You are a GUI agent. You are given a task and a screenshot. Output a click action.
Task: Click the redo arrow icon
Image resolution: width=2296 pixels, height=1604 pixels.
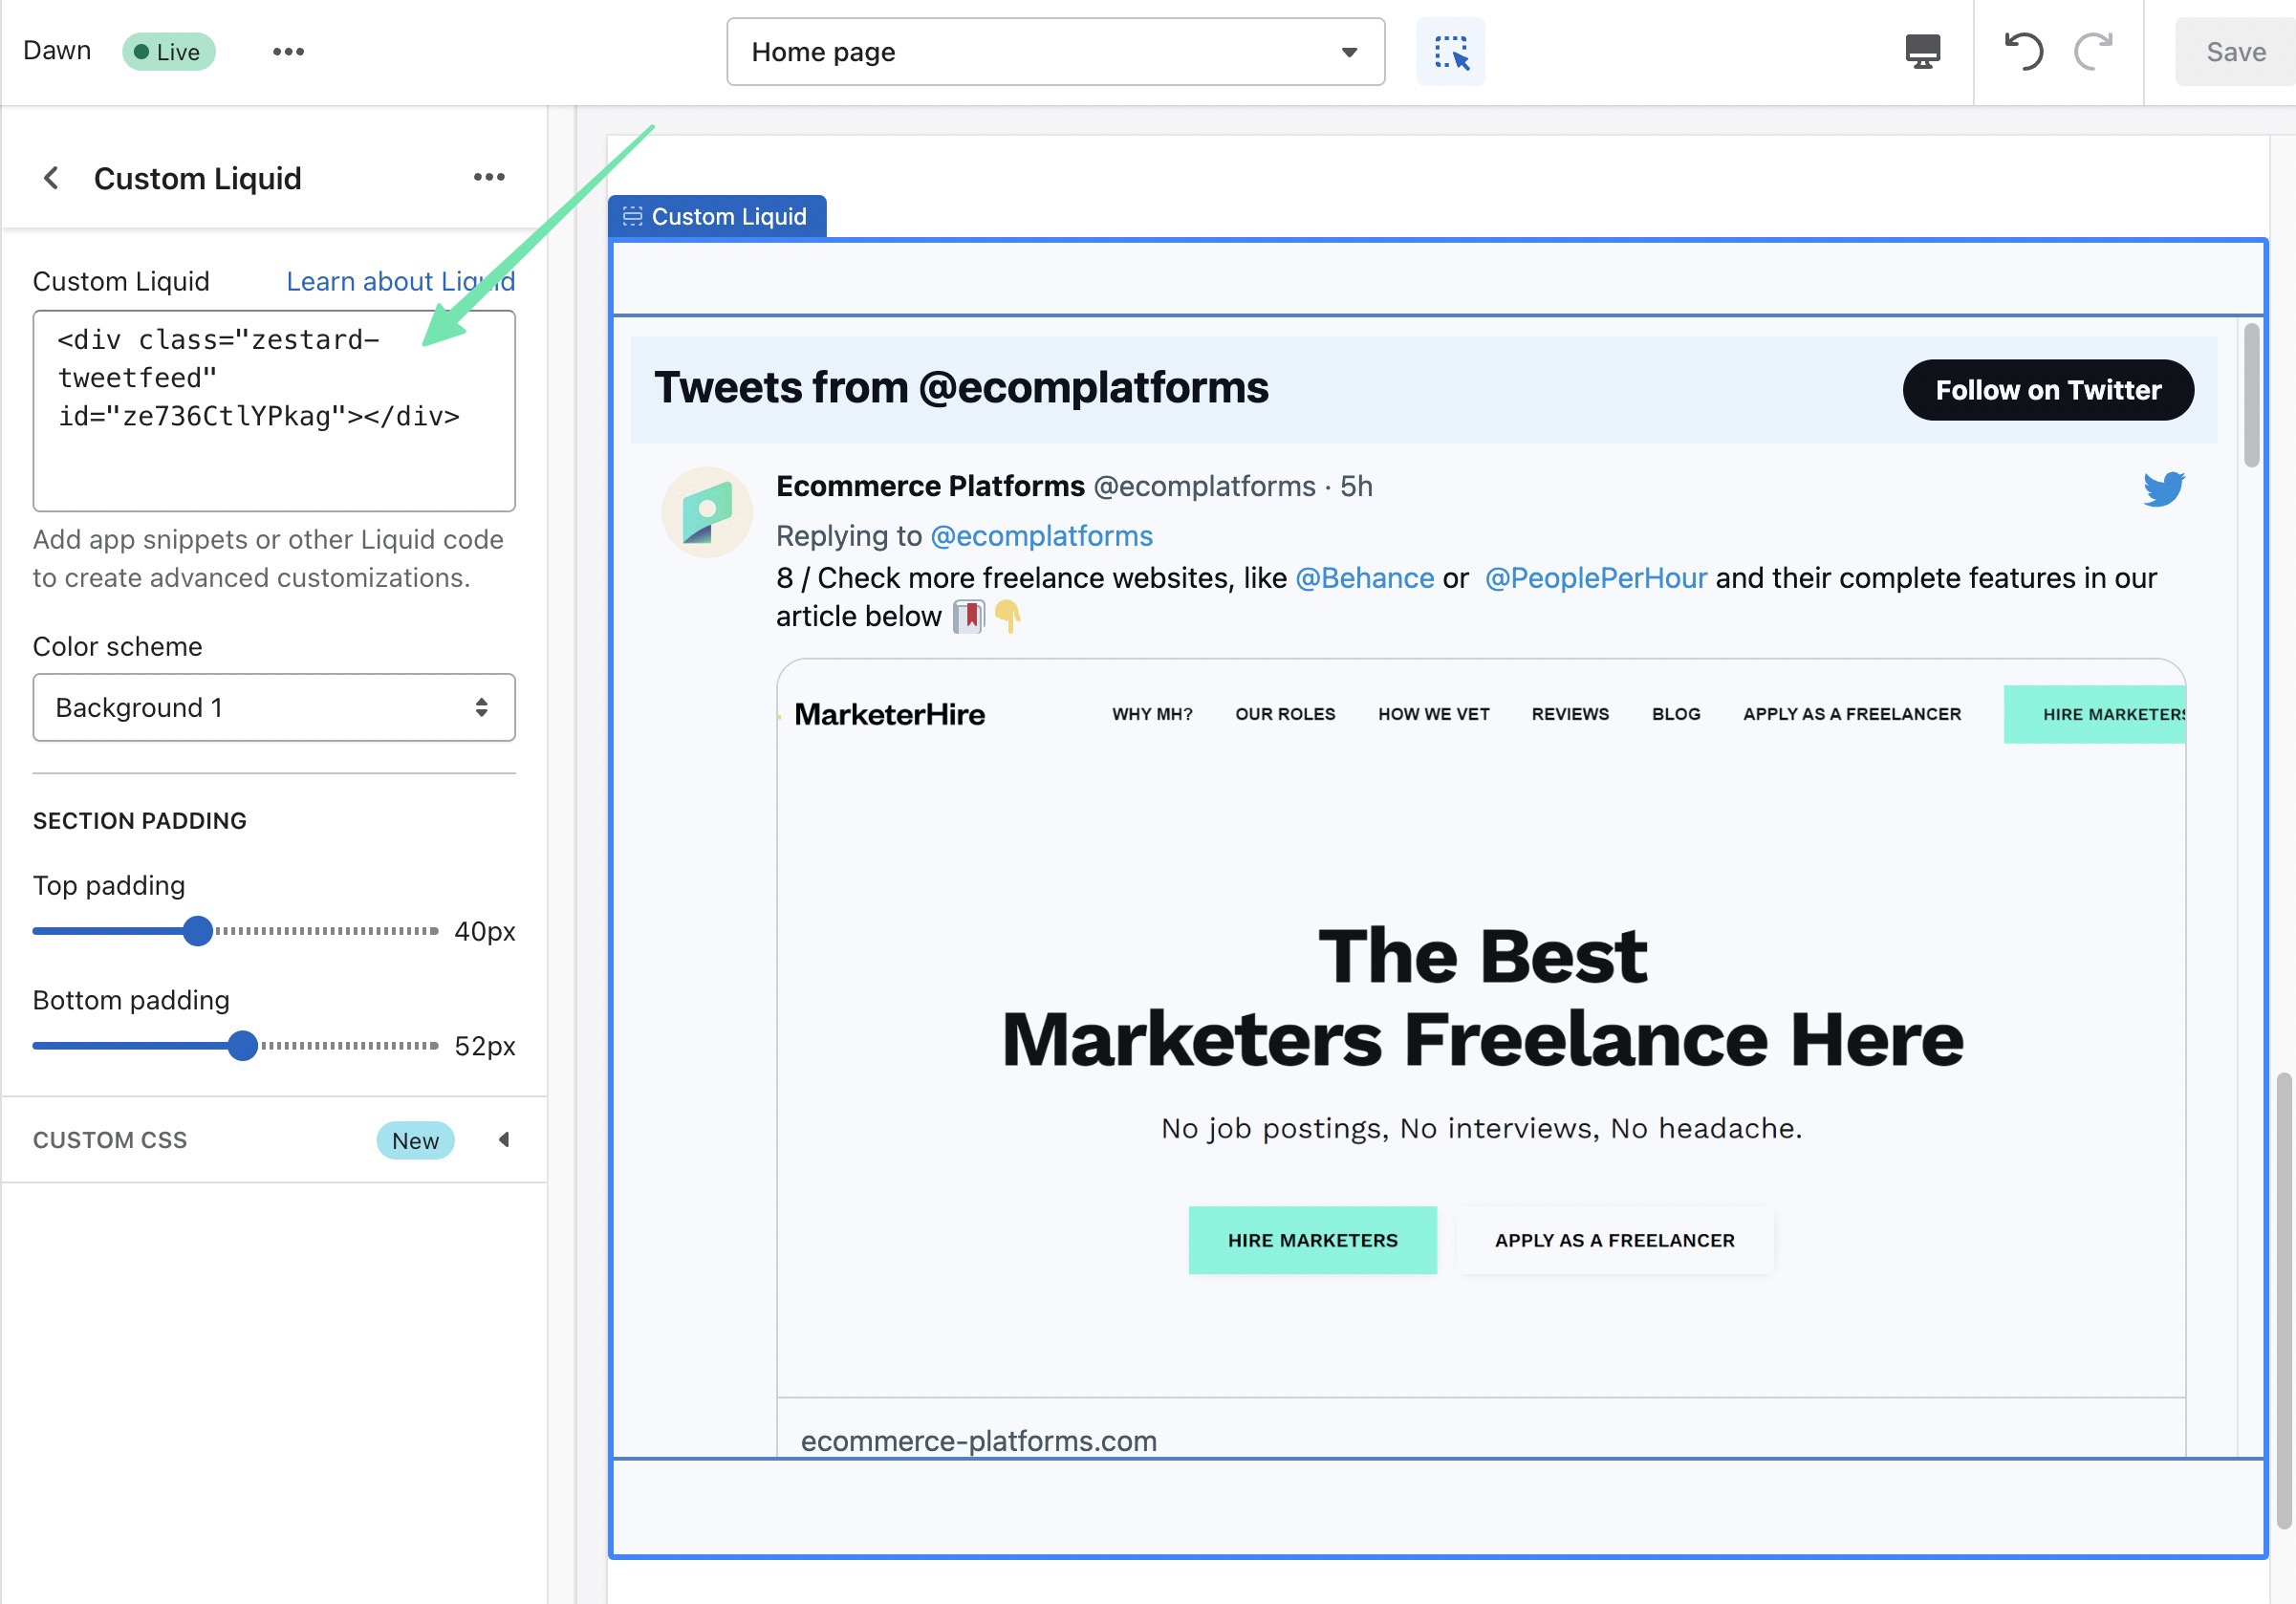[x=2093, y=51]
